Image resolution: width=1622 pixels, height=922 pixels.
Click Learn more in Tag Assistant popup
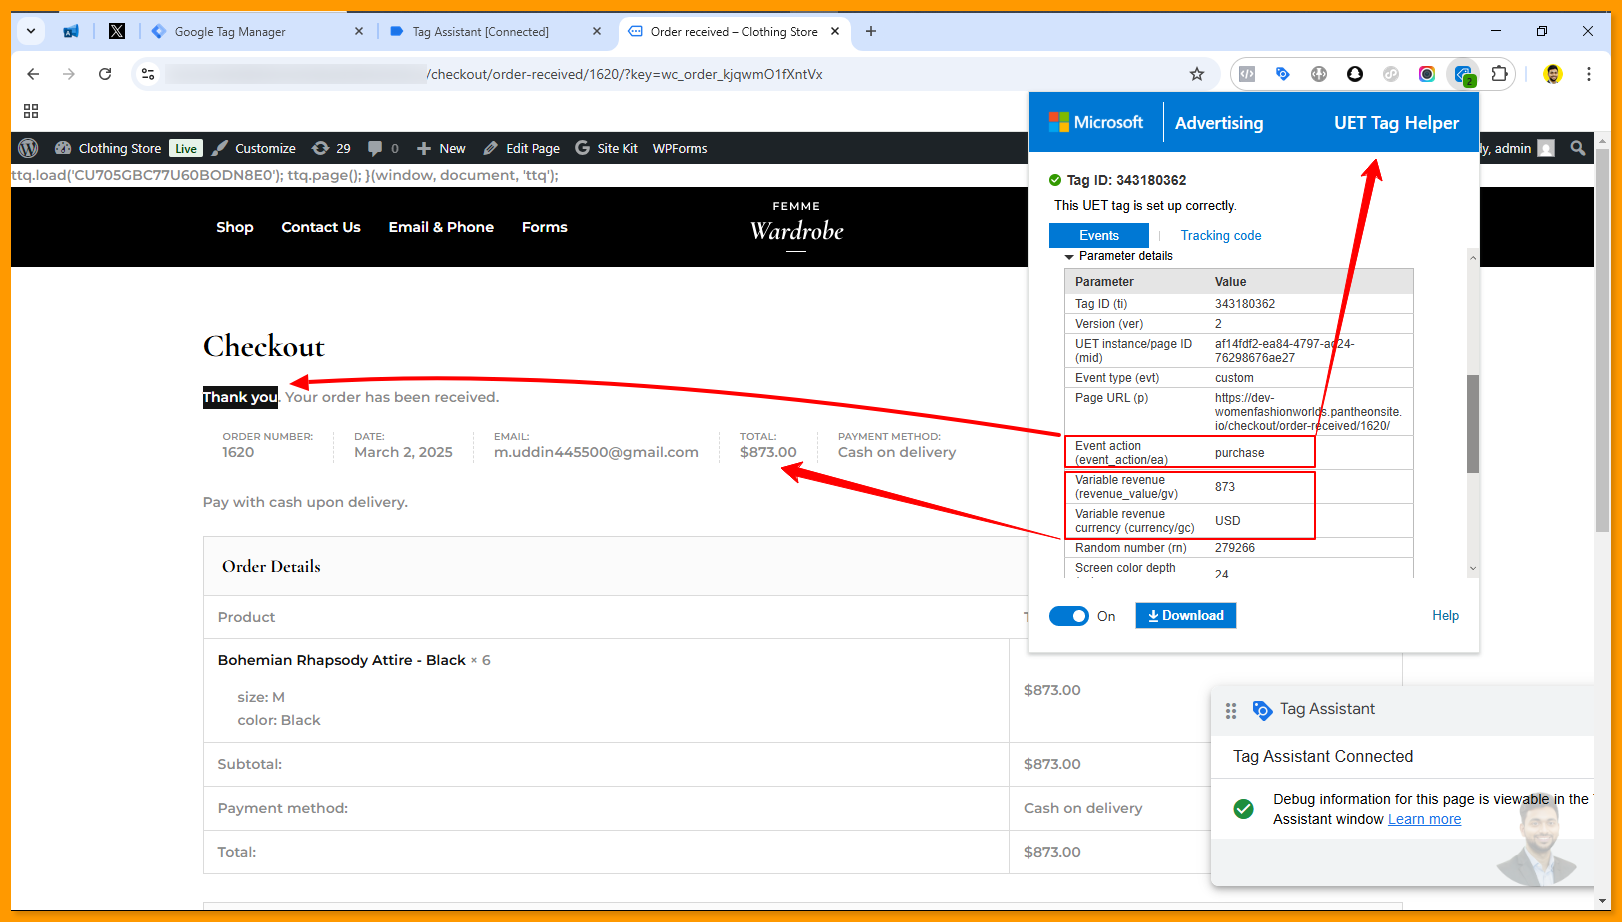point(1424,820)
